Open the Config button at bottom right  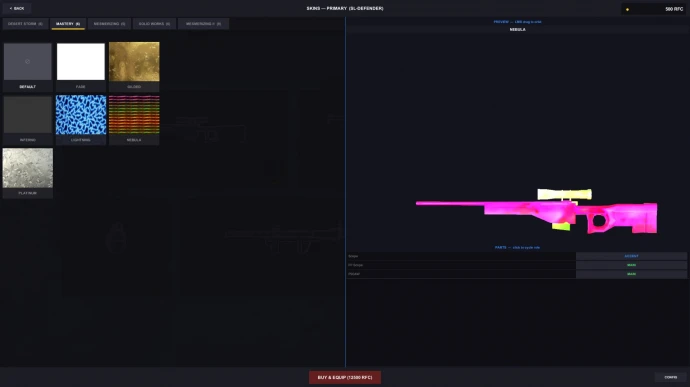coord(670,377)
